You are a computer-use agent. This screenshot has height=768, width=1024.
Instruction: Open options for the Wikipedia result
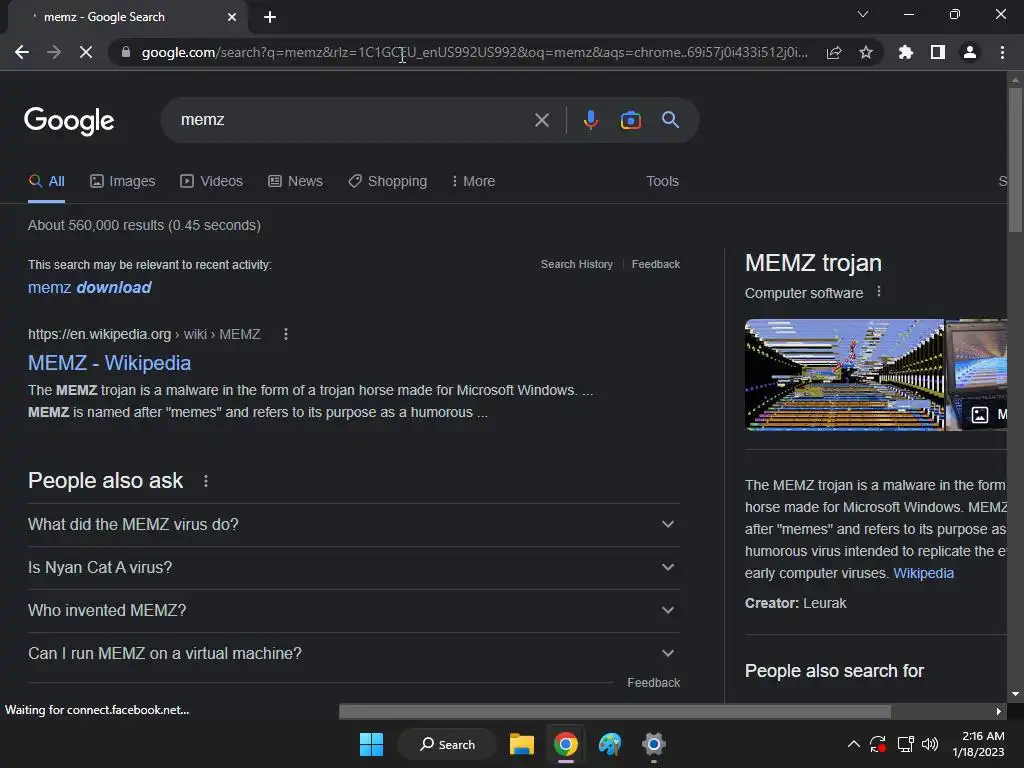click(285, 334)
